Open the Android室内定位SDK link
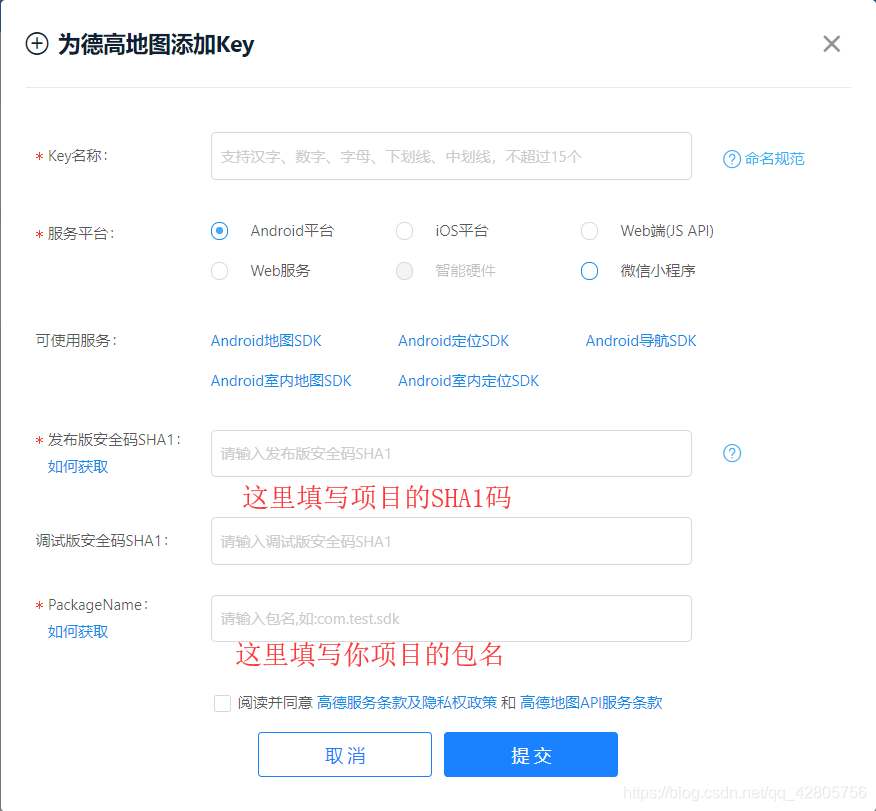 point(468,381)
